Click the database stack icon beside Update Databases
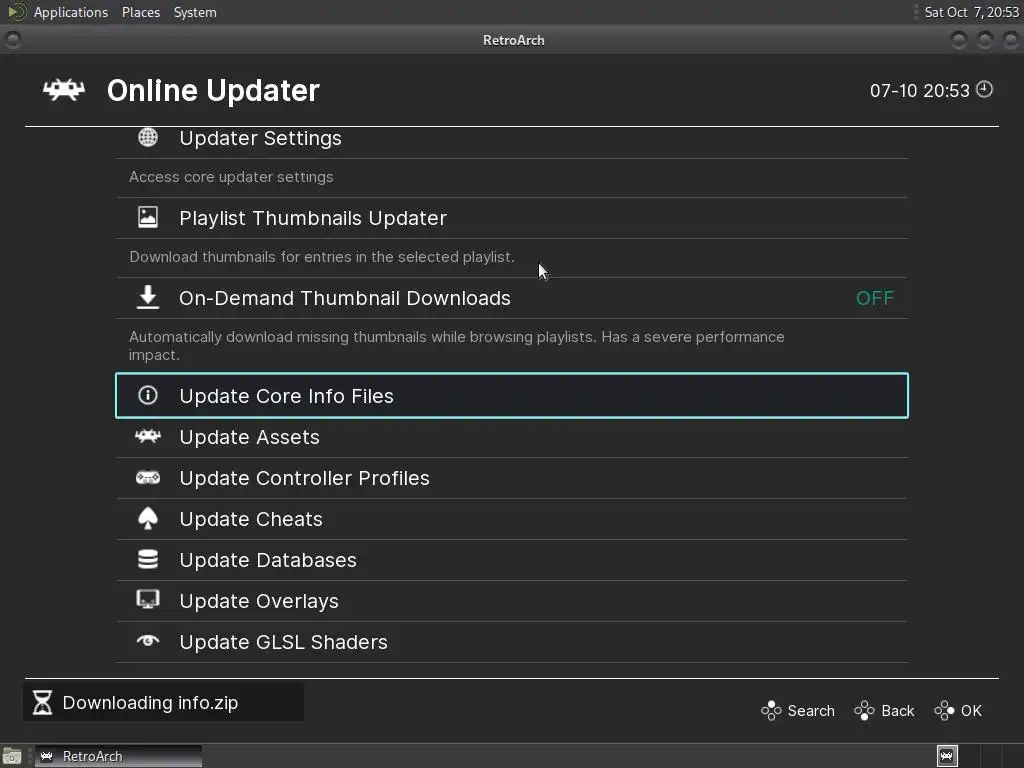This screenshot has height=768, width=1024. 148,559
